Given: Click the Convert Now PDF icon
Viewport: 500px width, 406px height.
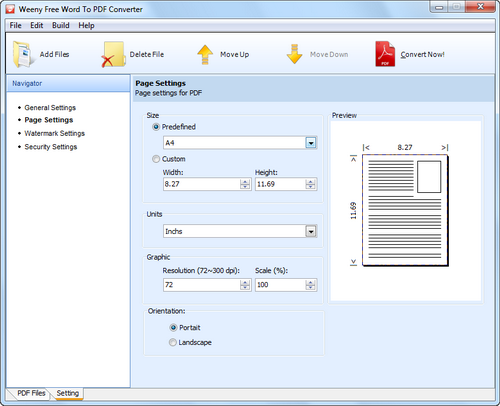Looking at the screenshot, I should pos(385,54).
